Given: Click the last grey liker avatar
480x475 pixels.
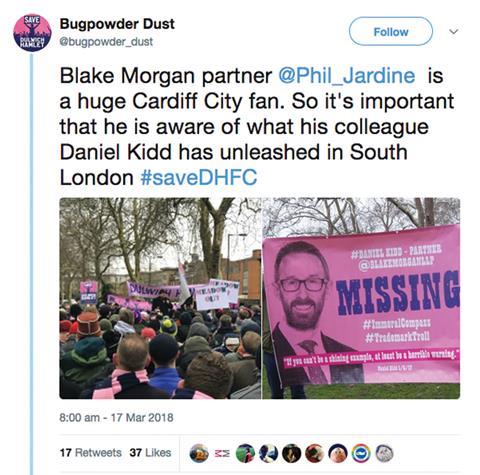Looking at the screenshot, I should [384, 453].
